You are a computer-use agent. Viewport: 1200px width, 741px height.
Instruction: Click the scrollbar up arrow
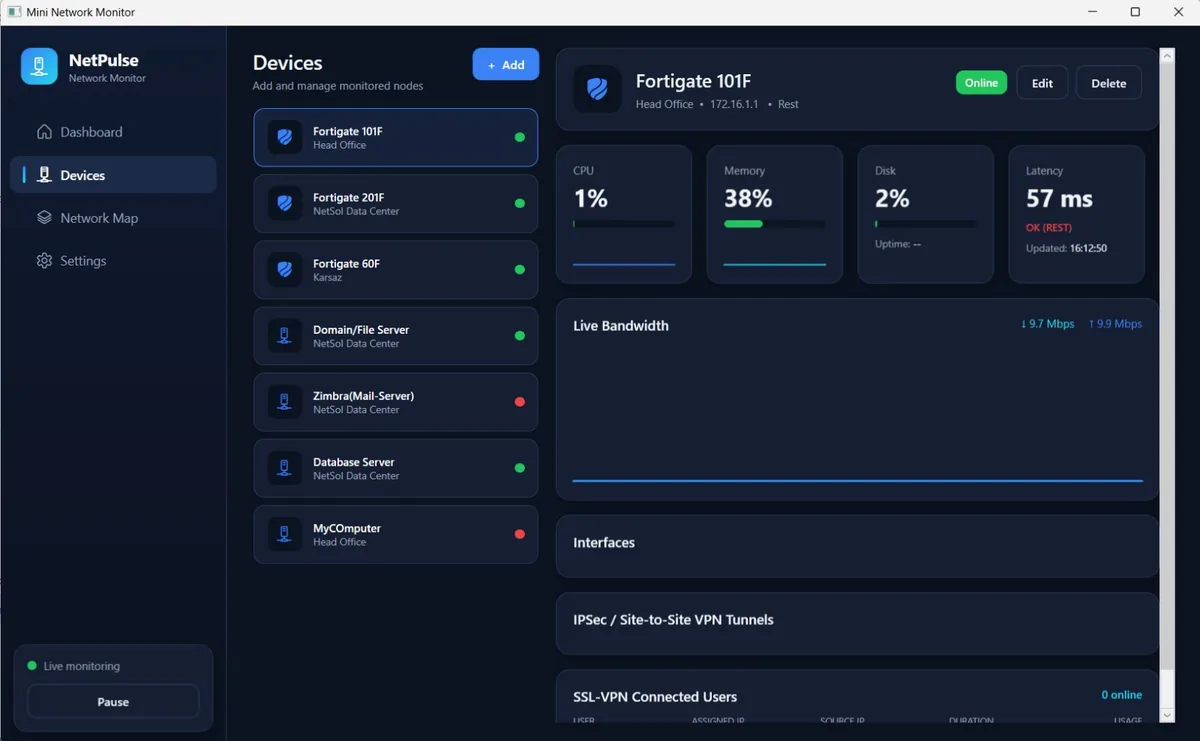click(x=1167, y=55)
